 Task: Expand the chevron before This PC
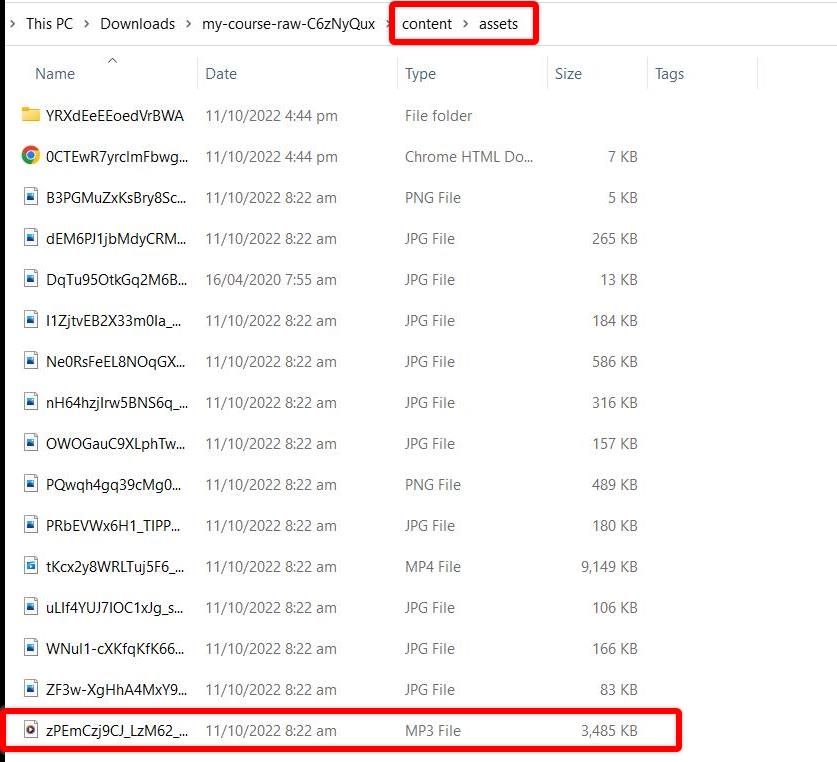click(13, 24)
